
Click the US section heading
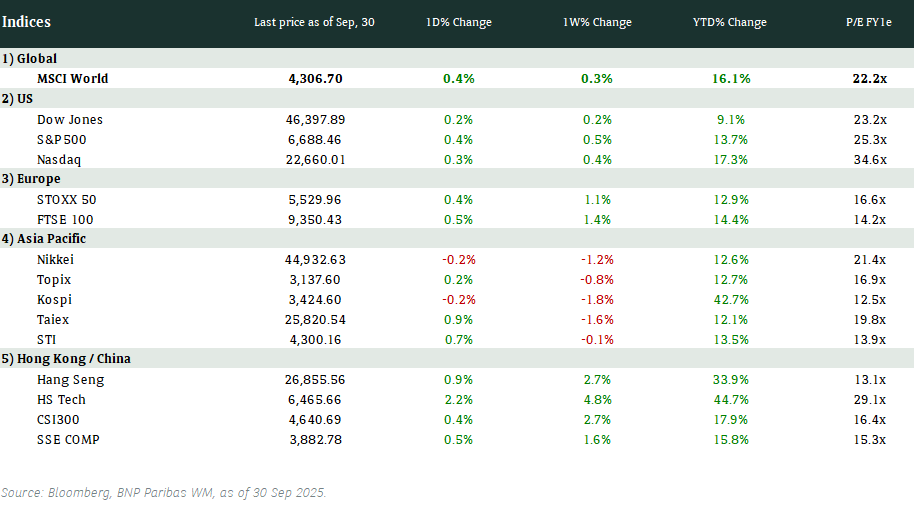coord(18,98)
